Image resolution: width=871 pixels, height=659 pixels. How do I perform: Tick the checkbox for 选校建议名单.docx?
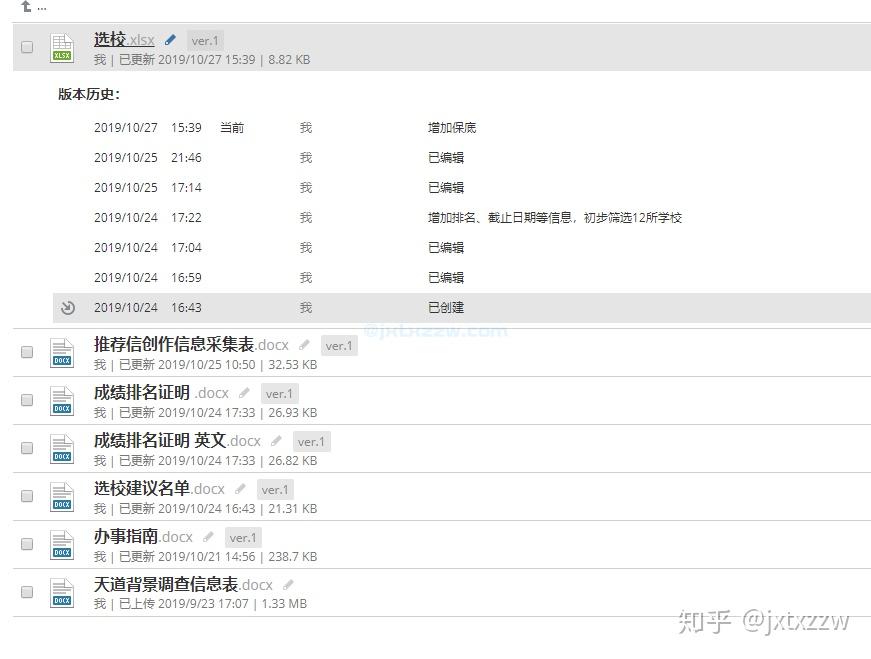point(27,496)
